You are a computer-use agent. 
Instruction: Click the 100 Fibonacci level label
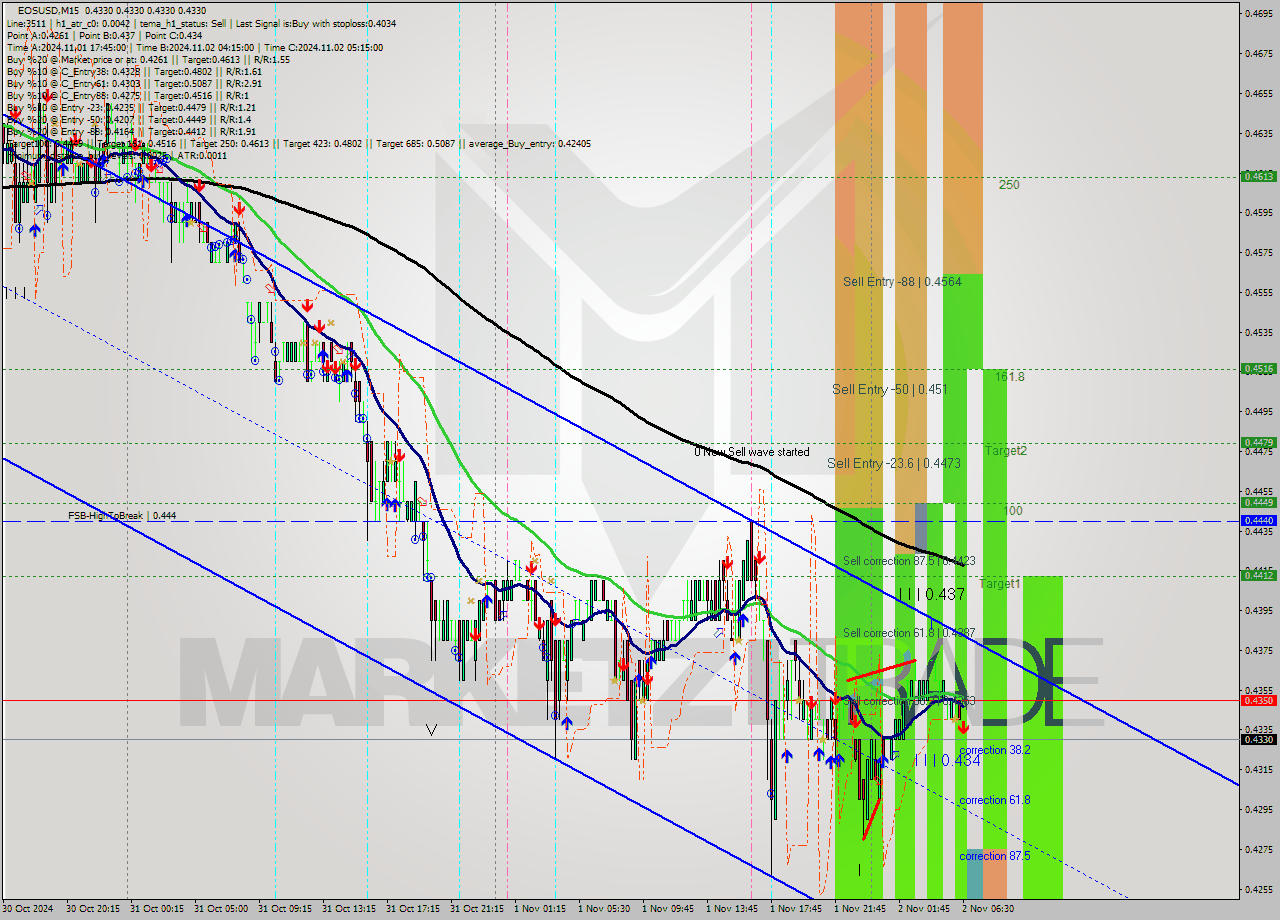(x=1013, y=511)
